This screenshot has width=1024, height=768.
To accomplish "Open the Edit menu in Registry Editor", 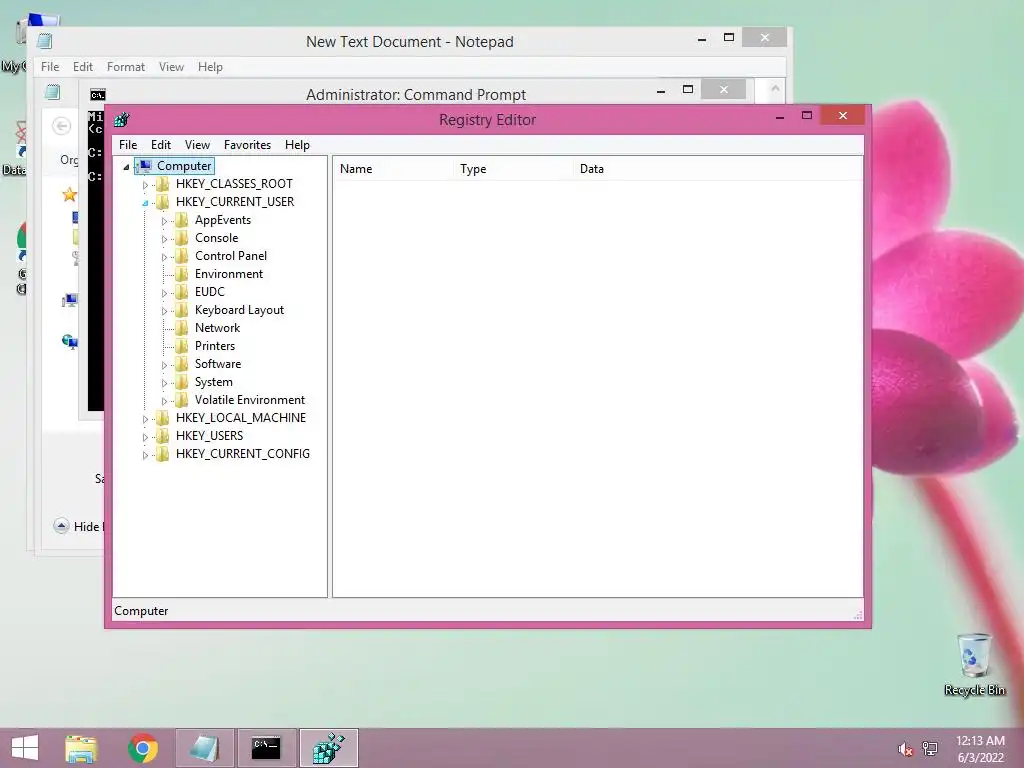I will tap(161, 145).
